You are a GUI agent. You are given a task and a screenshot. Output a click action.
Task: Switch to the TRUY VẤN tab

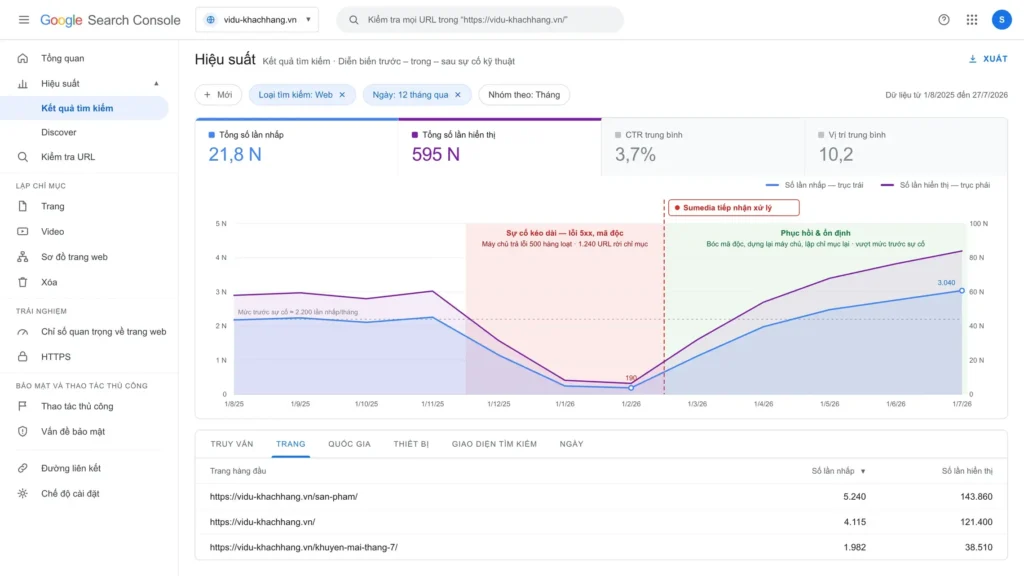point(232,444)
